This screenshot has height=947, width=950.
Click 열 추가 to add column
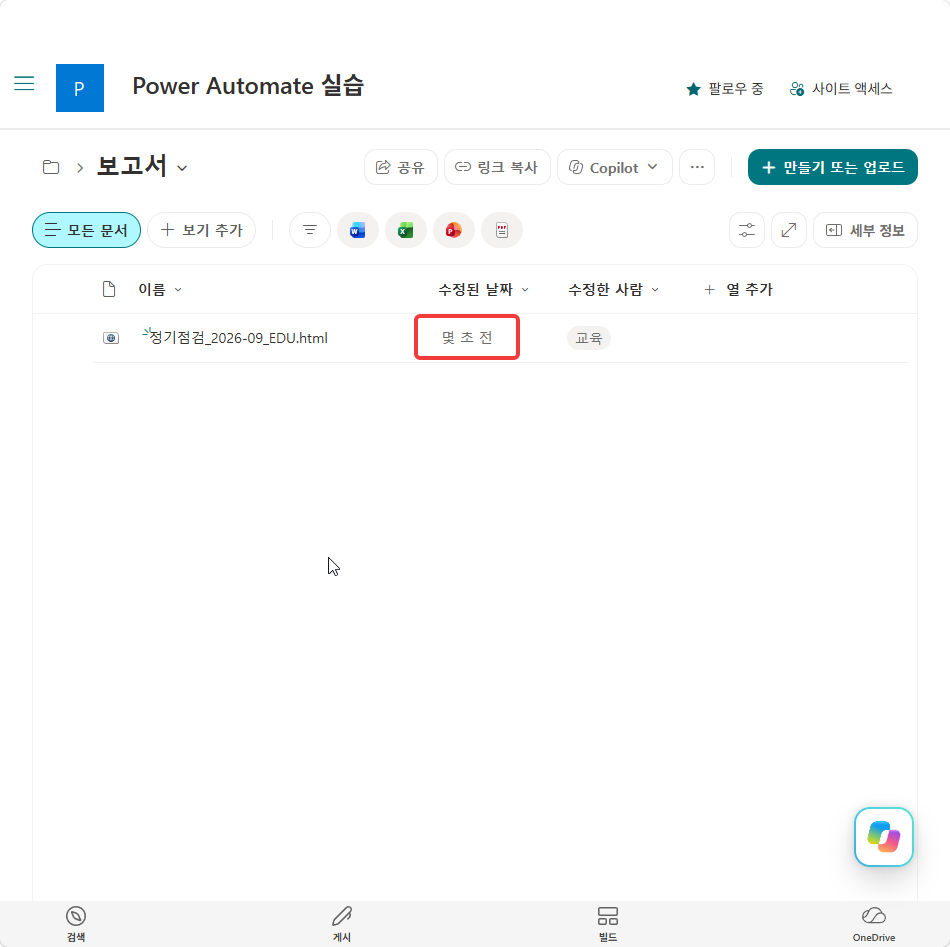739,290
